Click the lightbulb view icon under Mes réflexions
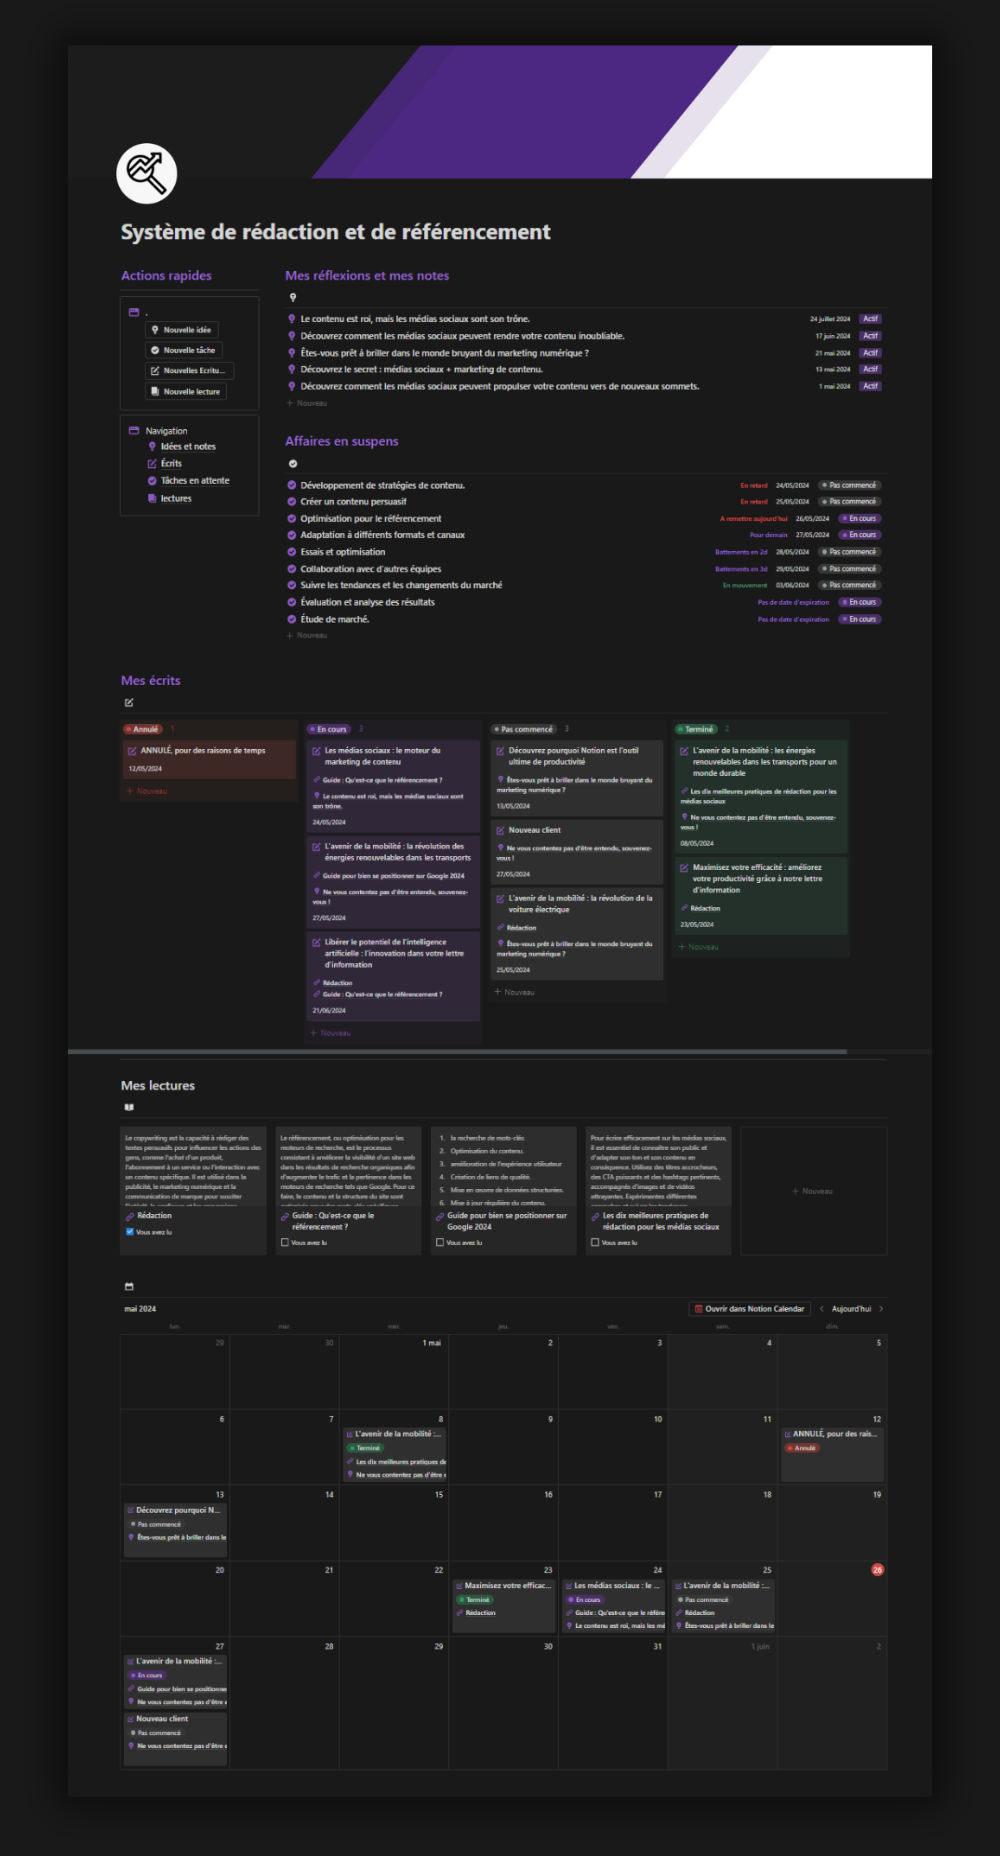 click(293, 297)
